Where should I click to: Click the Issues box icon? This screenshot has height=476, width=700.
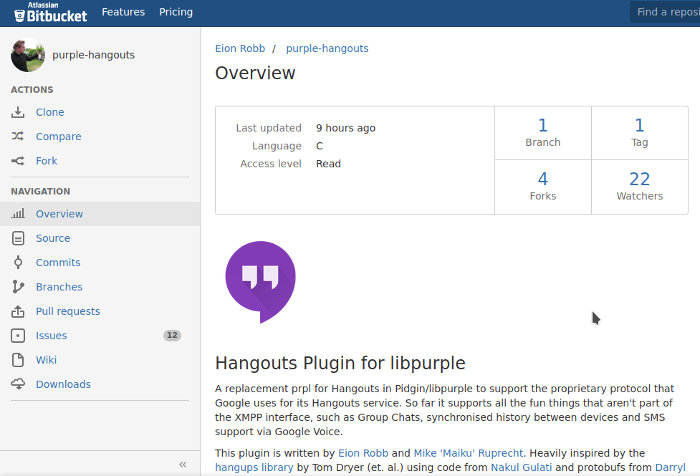[x=18, y=335]
